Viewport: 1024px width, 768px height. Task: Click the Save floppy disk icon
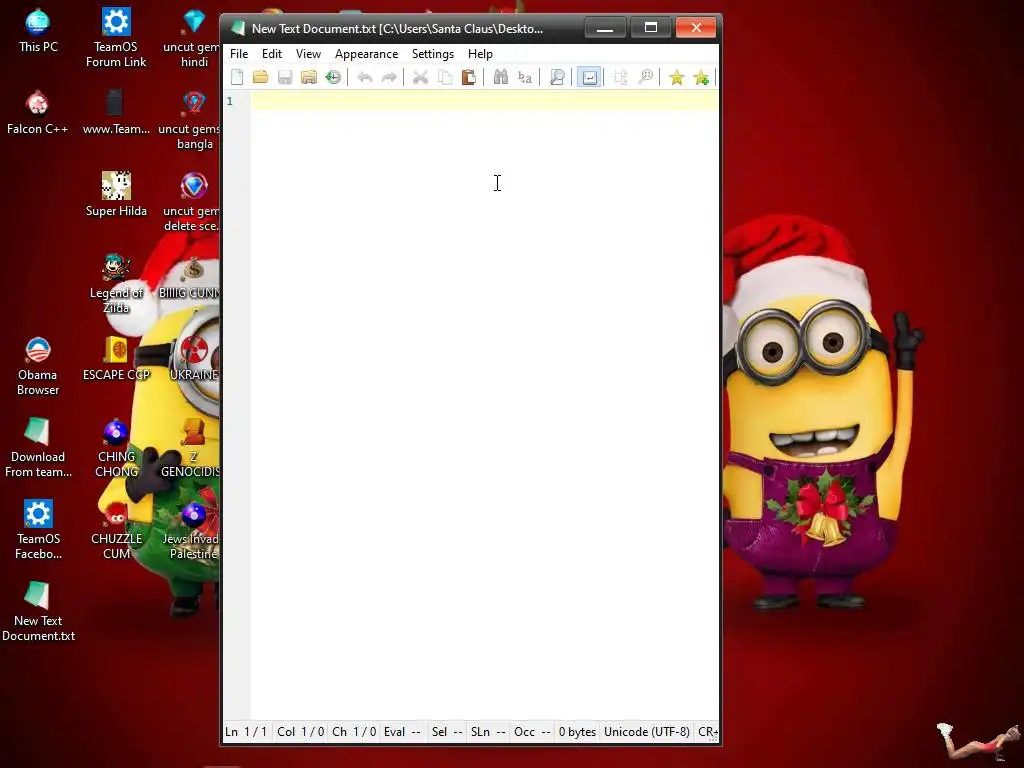[285, 77]
